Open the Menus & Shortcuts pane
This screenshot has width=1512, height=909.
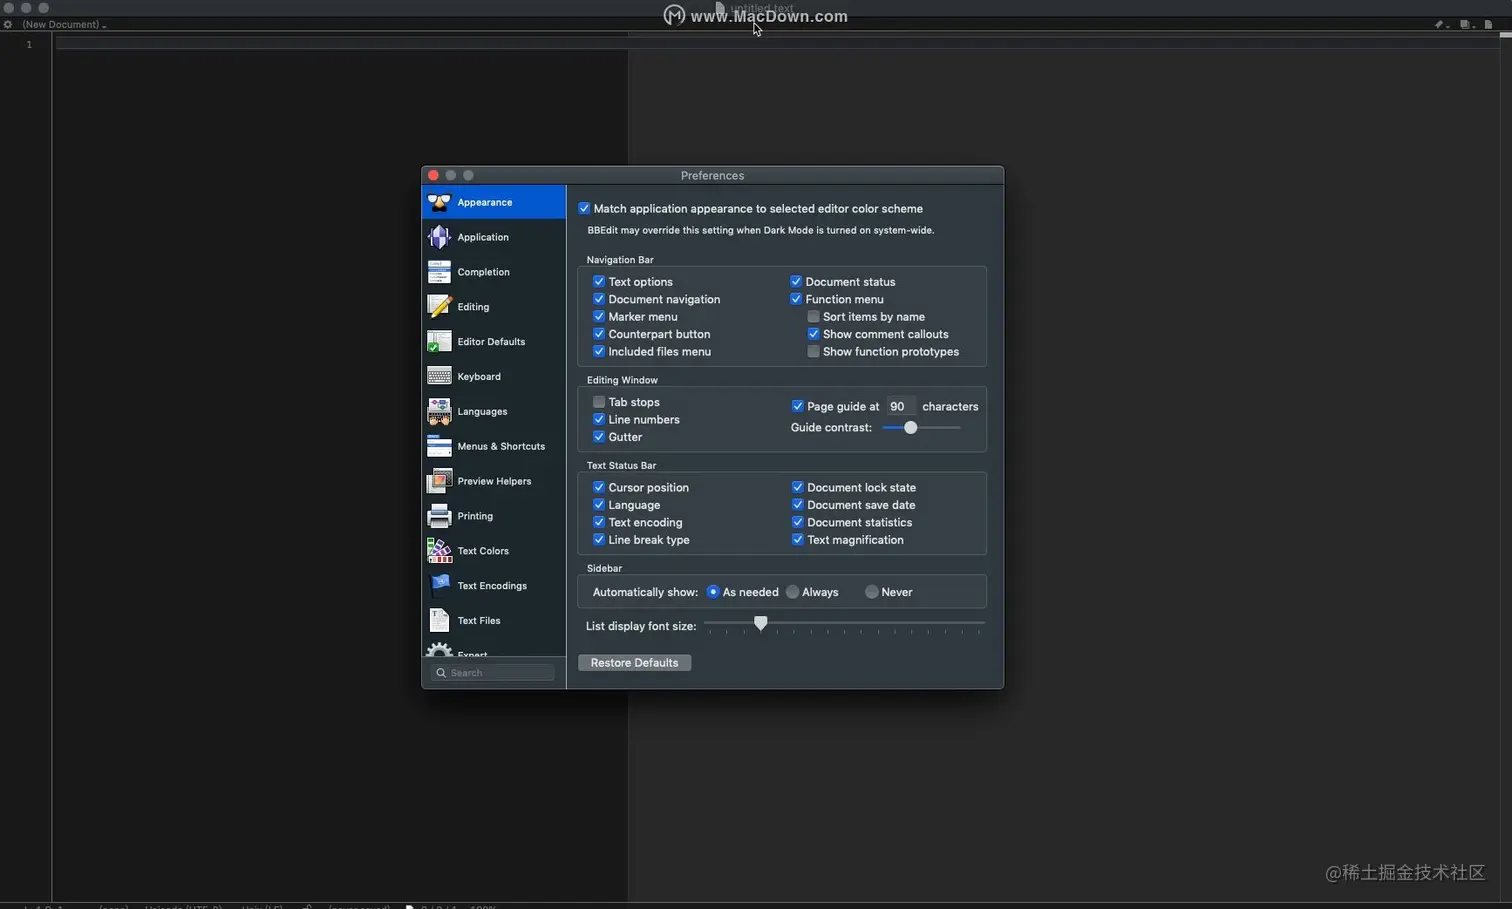click(x=494, y=447)
